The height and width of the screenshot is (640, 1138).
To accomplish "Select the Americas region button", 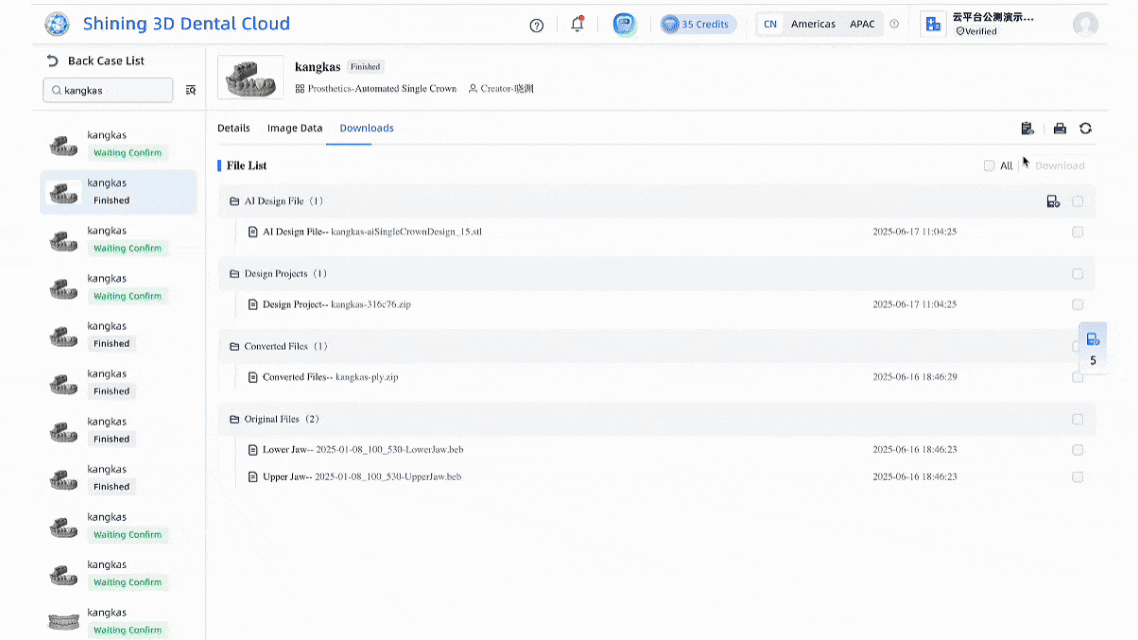I will click(x=813, y=24).
